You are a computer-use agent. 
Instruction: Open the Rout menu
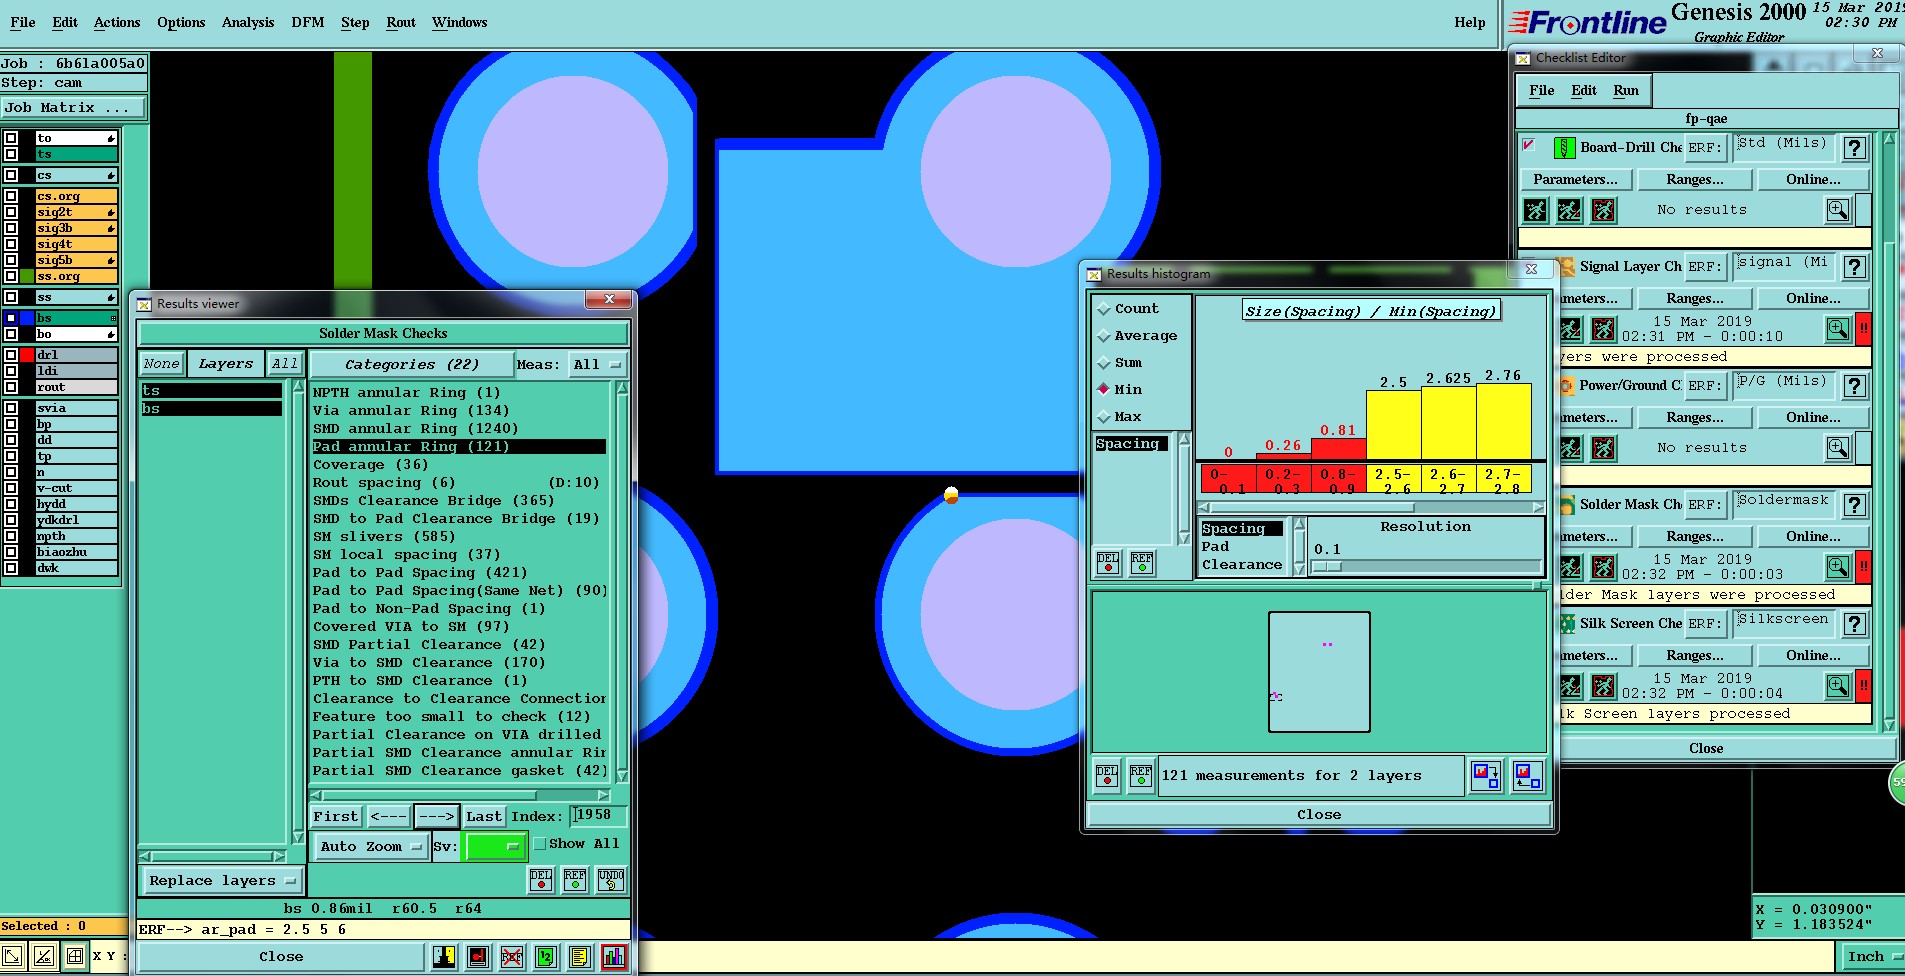[x=401, y=22]
